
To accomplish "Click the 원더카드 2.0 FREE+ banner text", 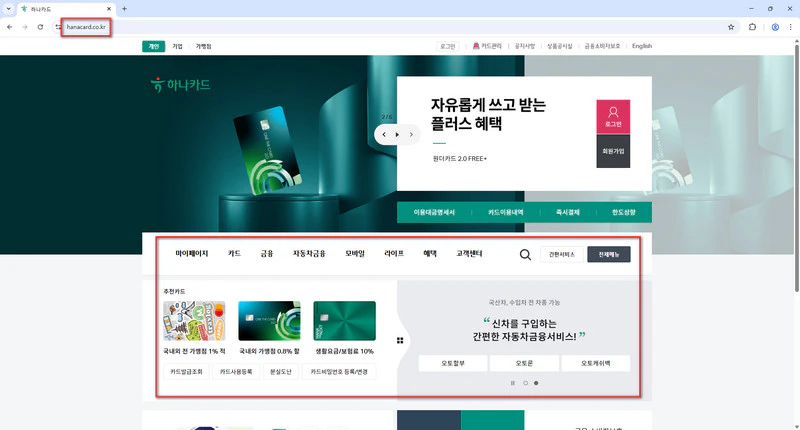I will pos(460,159).
